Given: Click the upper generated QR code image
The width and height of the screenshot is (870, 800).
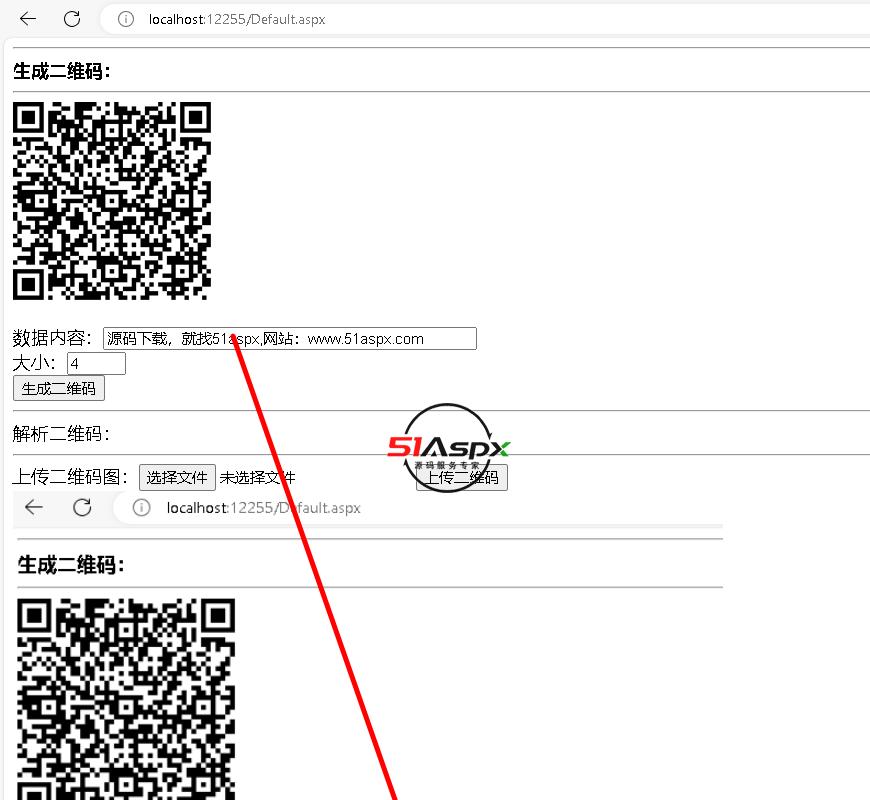Looking at the screenshot, I should click(112, 201).
